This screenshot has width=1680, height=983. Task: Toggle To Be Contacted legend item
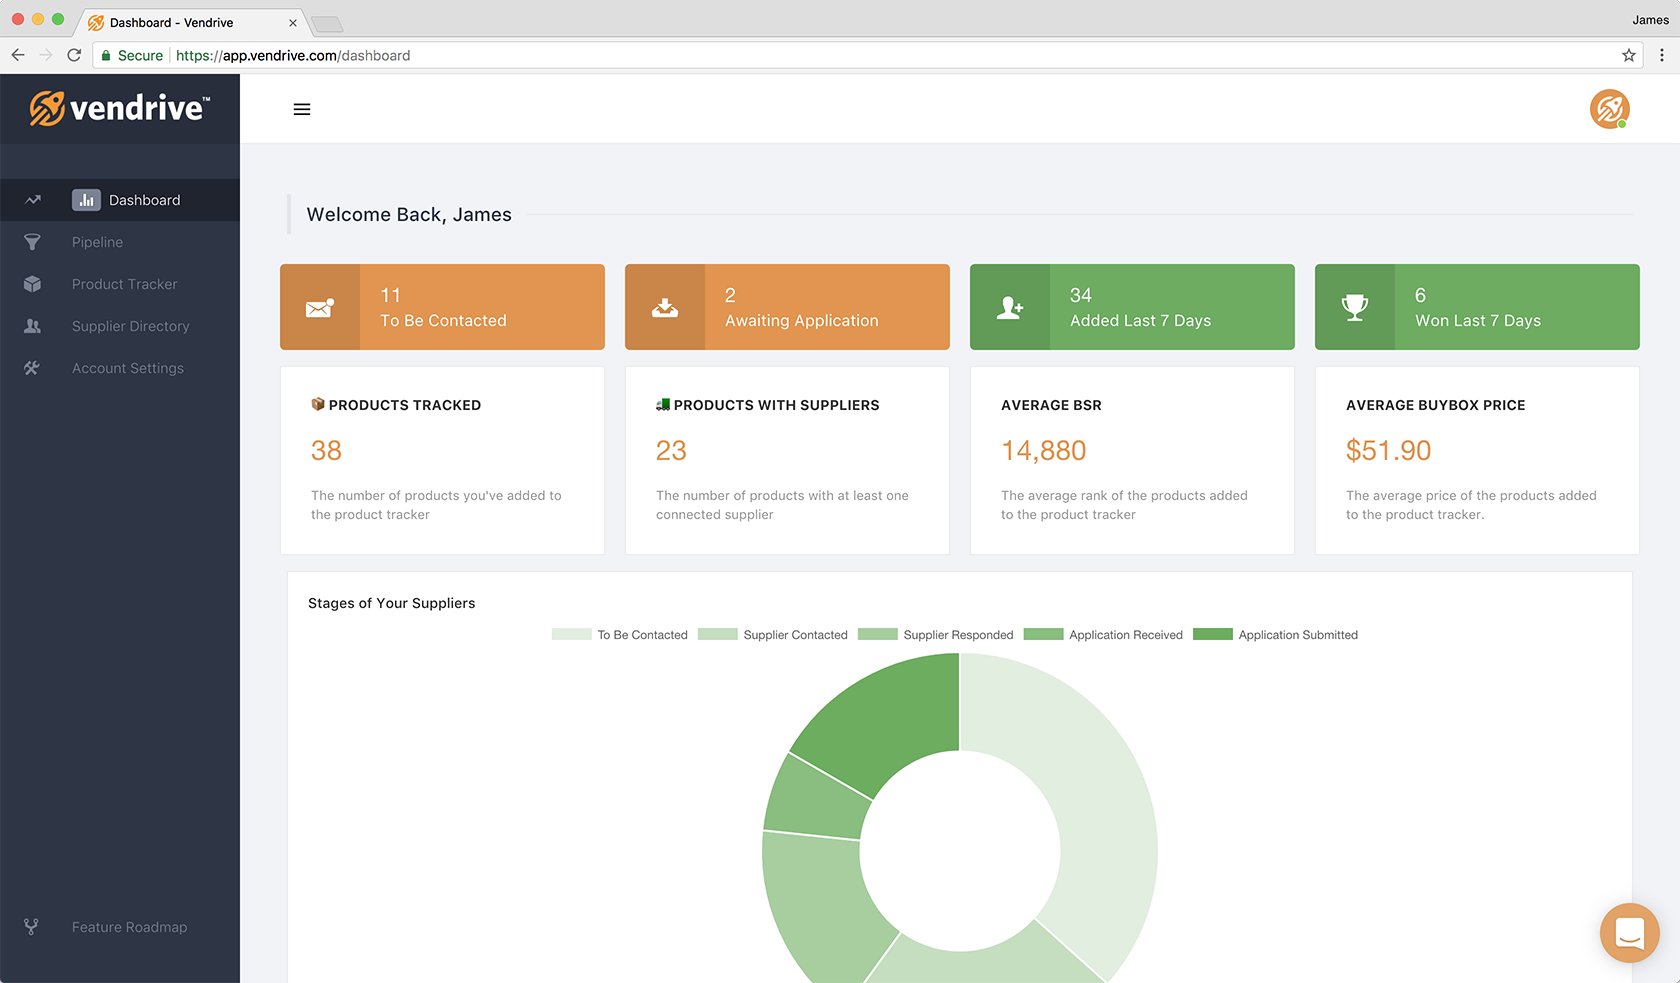coord(620,635)
